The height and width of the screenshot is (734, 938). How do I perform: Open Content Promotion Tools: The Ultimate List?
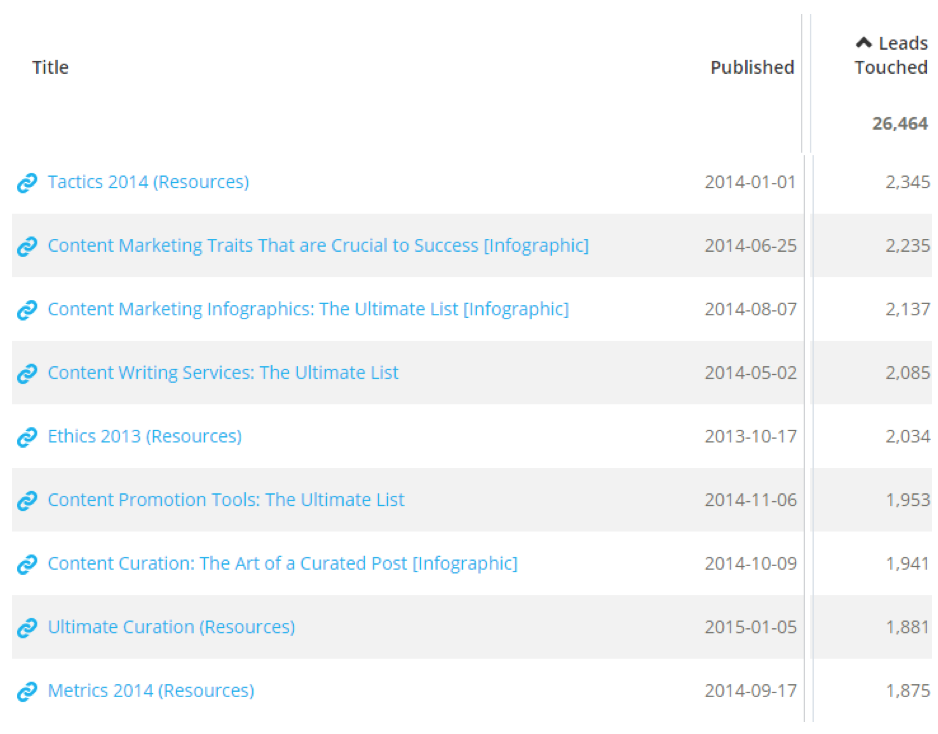point(226,500)
